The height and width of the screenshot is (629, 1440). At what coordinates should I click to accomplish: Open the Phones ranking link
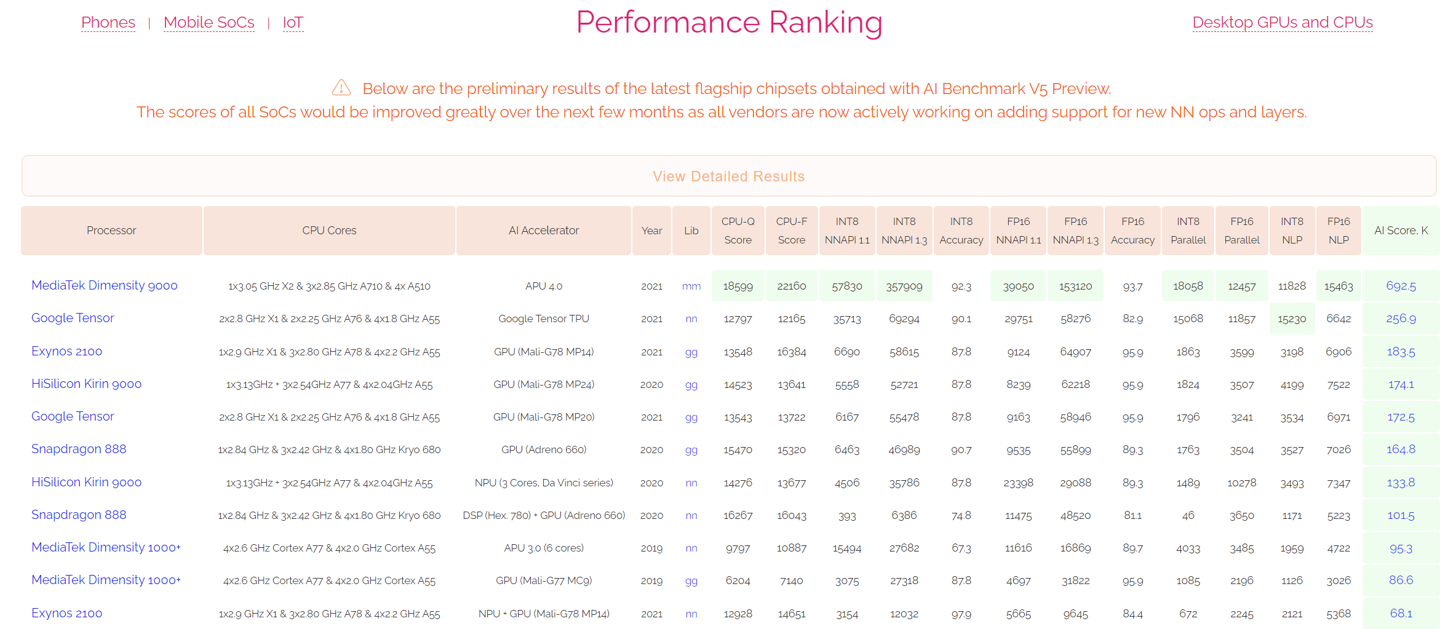[x=108, y=22]
